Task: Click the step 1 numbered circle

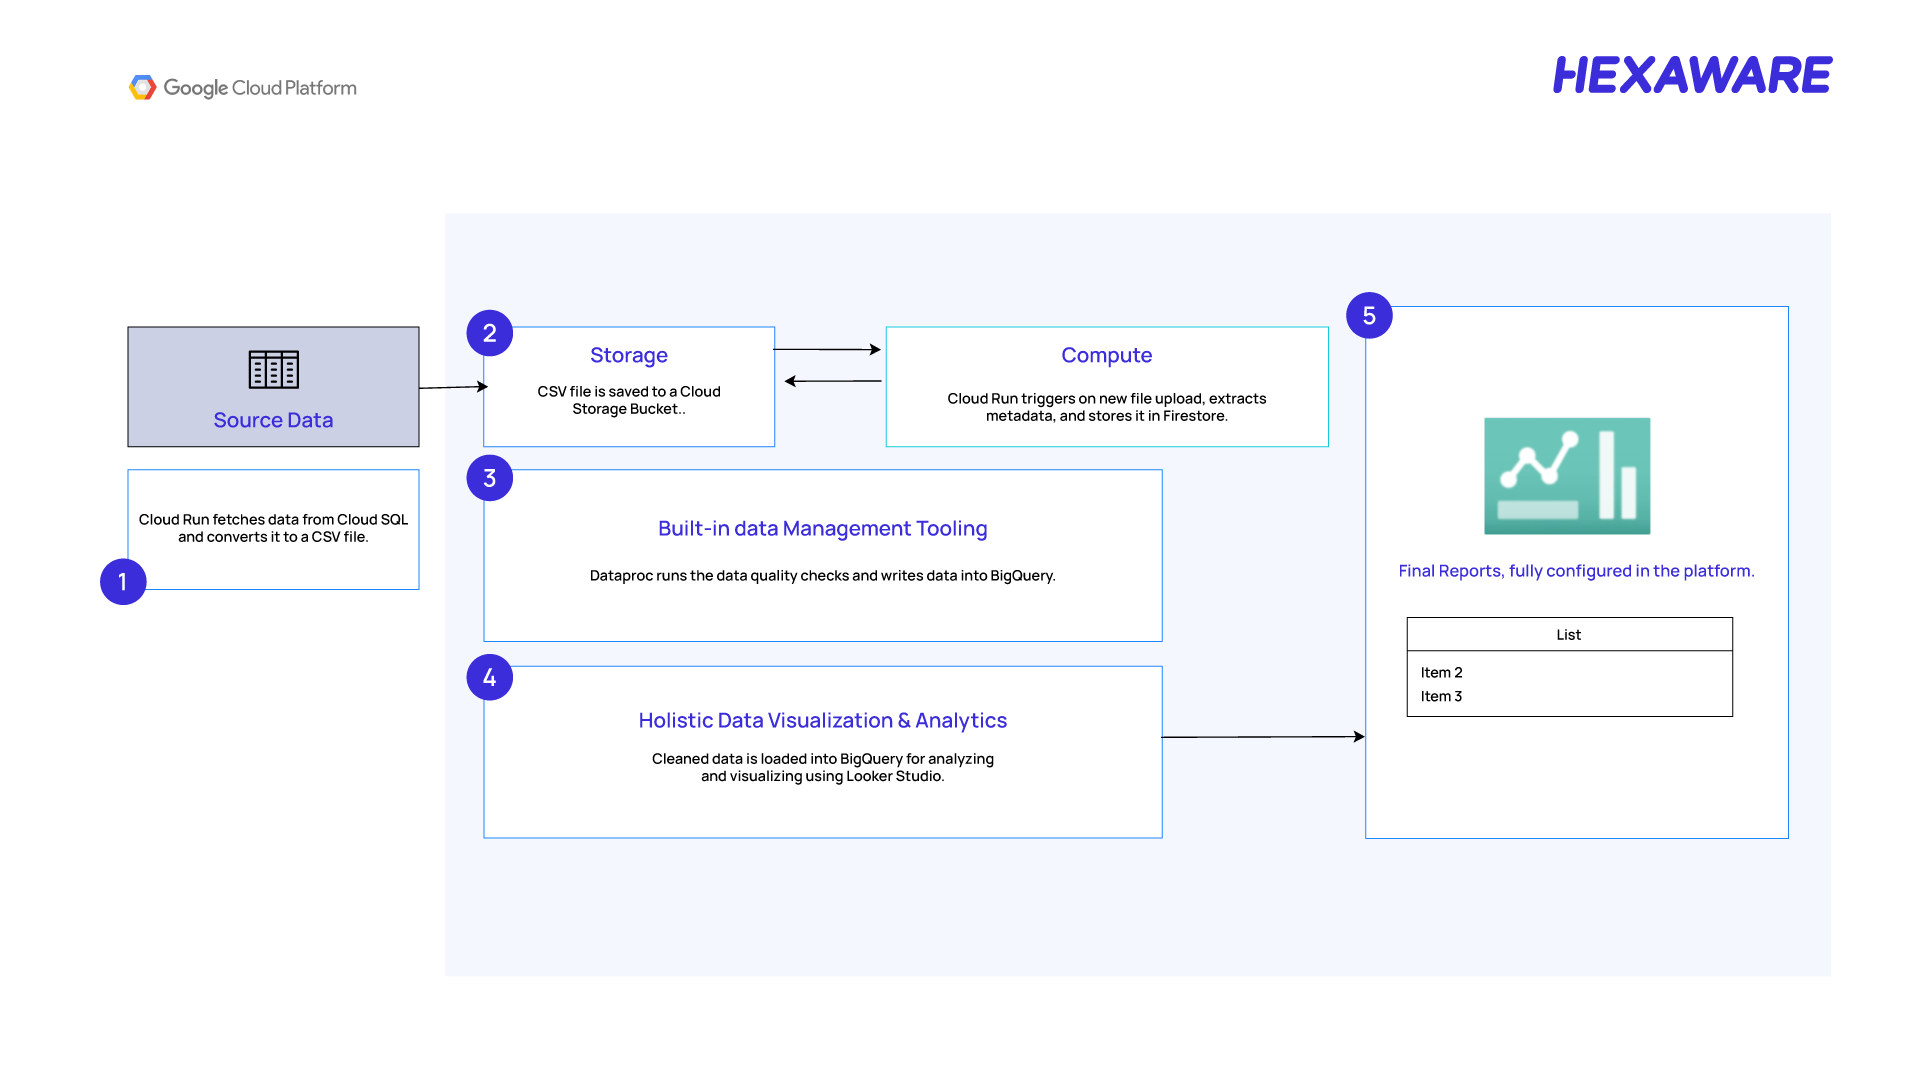Action: click(123, 582)
